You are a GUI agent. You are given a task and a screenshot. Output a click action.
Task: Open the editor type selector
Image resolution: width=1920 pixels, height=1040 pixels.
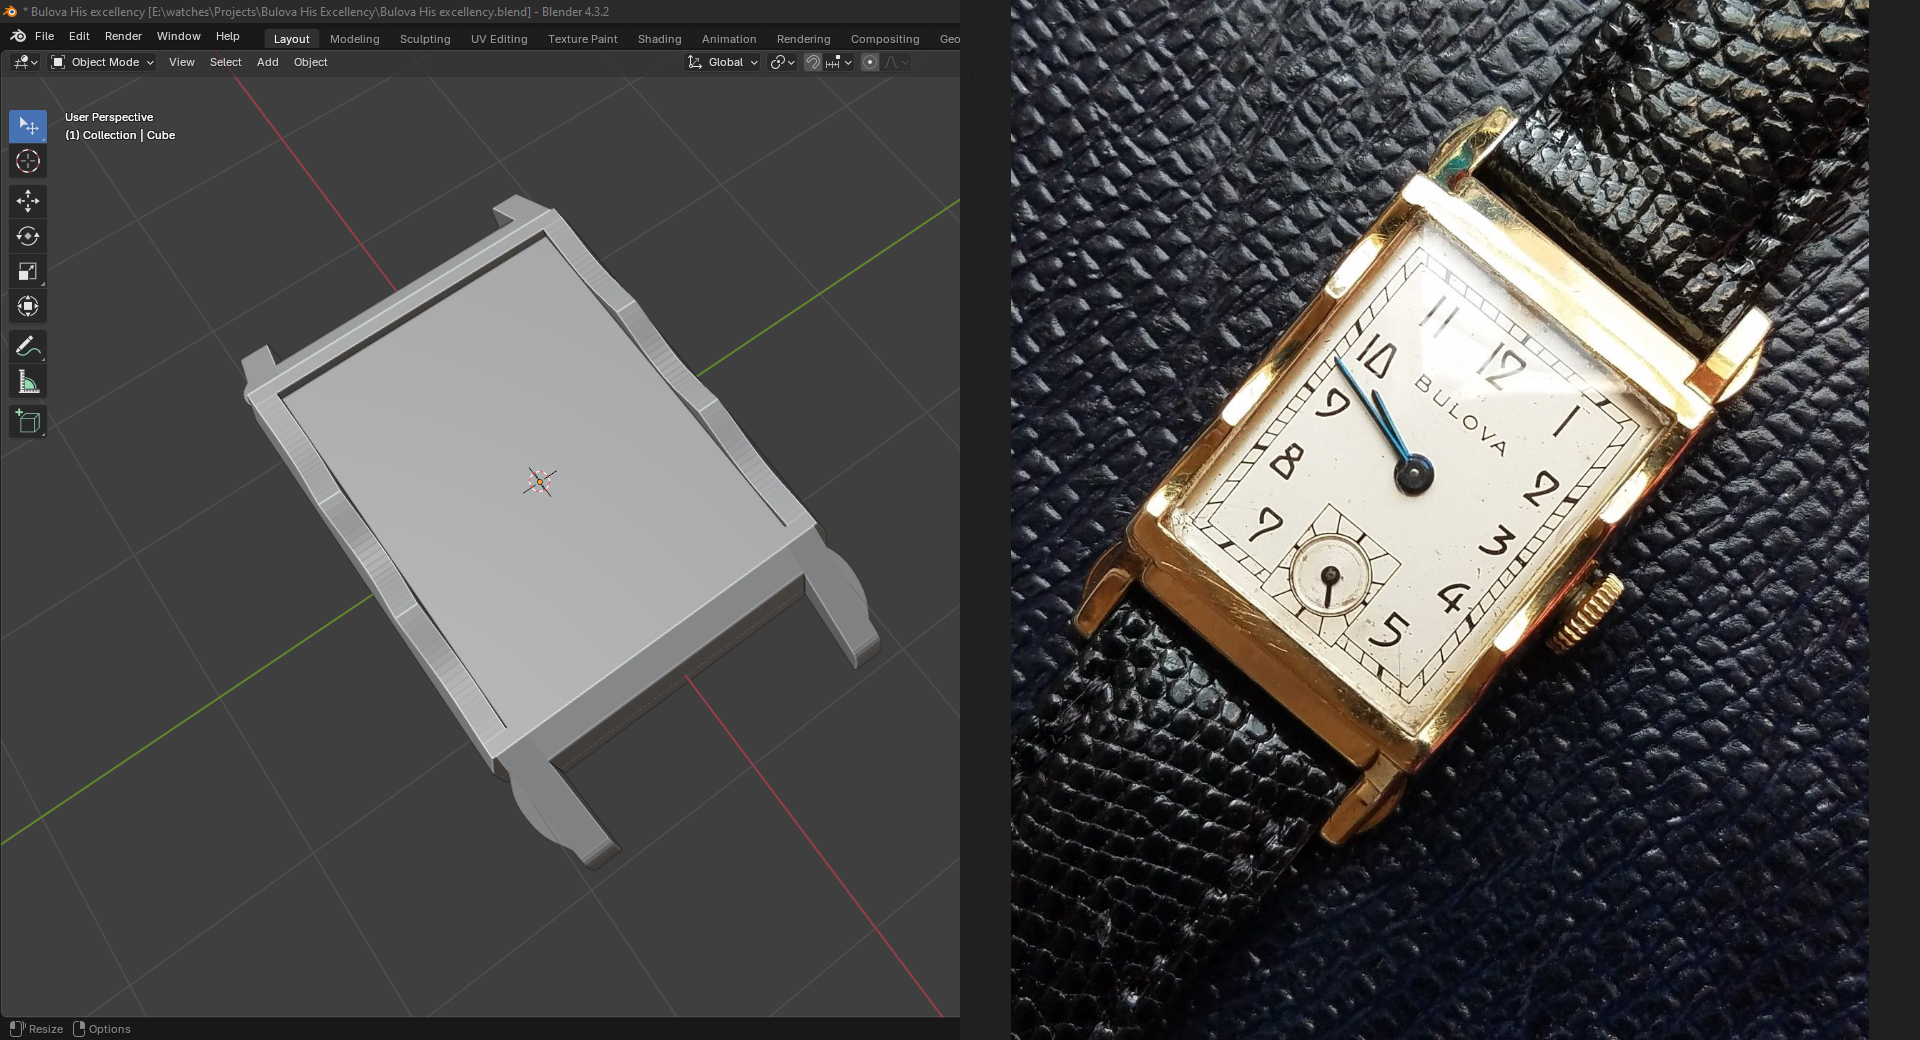(x=25, y=62)
